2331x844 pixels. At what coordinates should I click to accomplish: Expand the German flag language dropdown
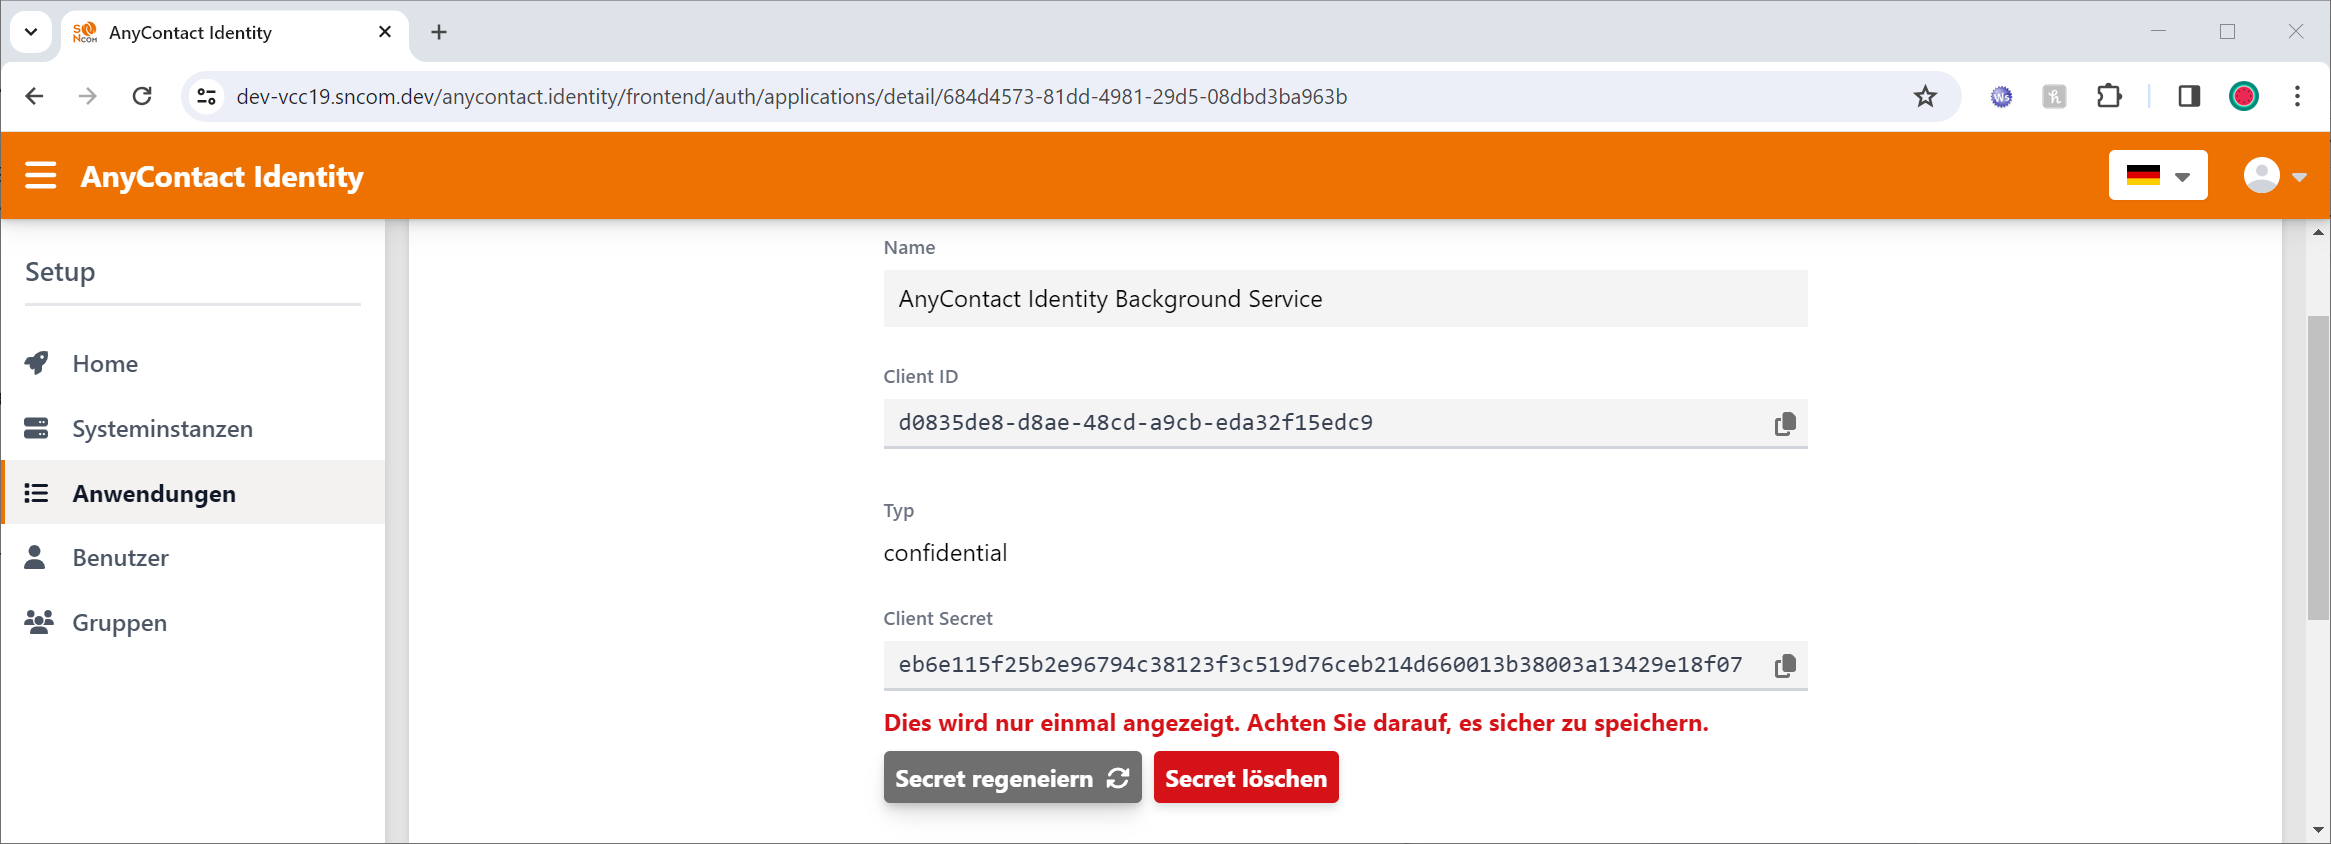click(2157, 176)
